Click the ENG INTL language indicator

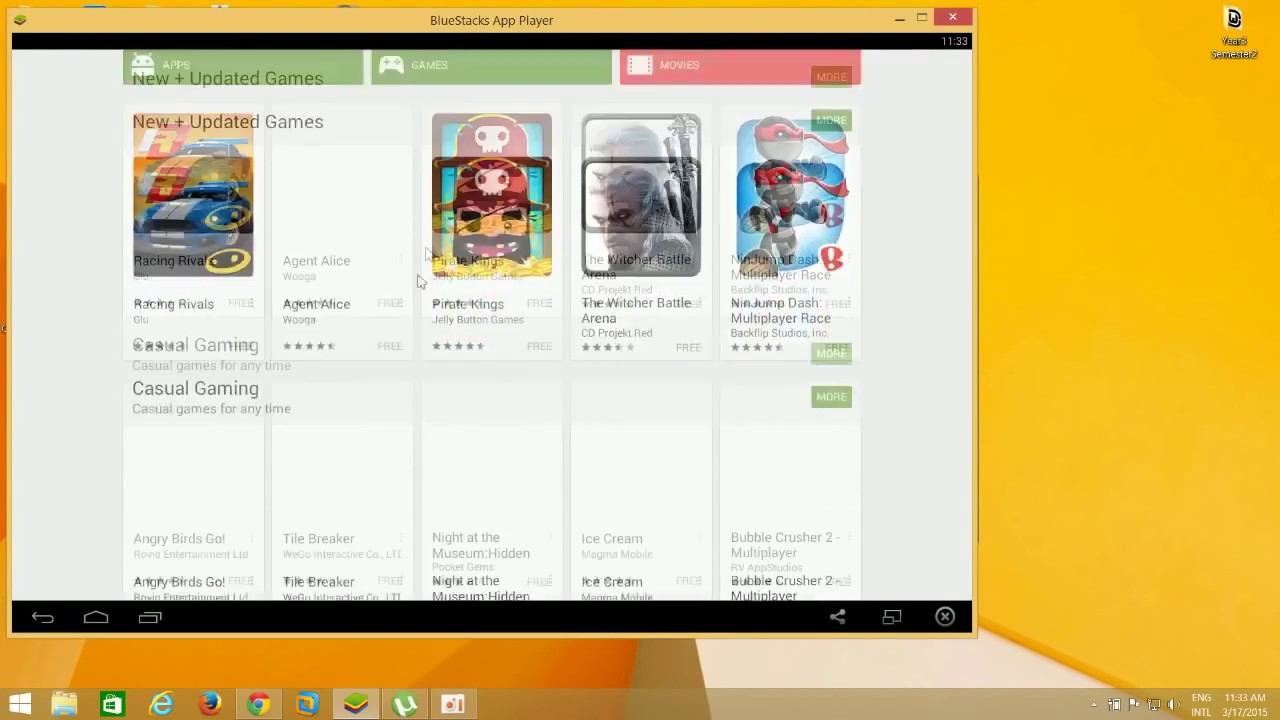click(1201, 705)
